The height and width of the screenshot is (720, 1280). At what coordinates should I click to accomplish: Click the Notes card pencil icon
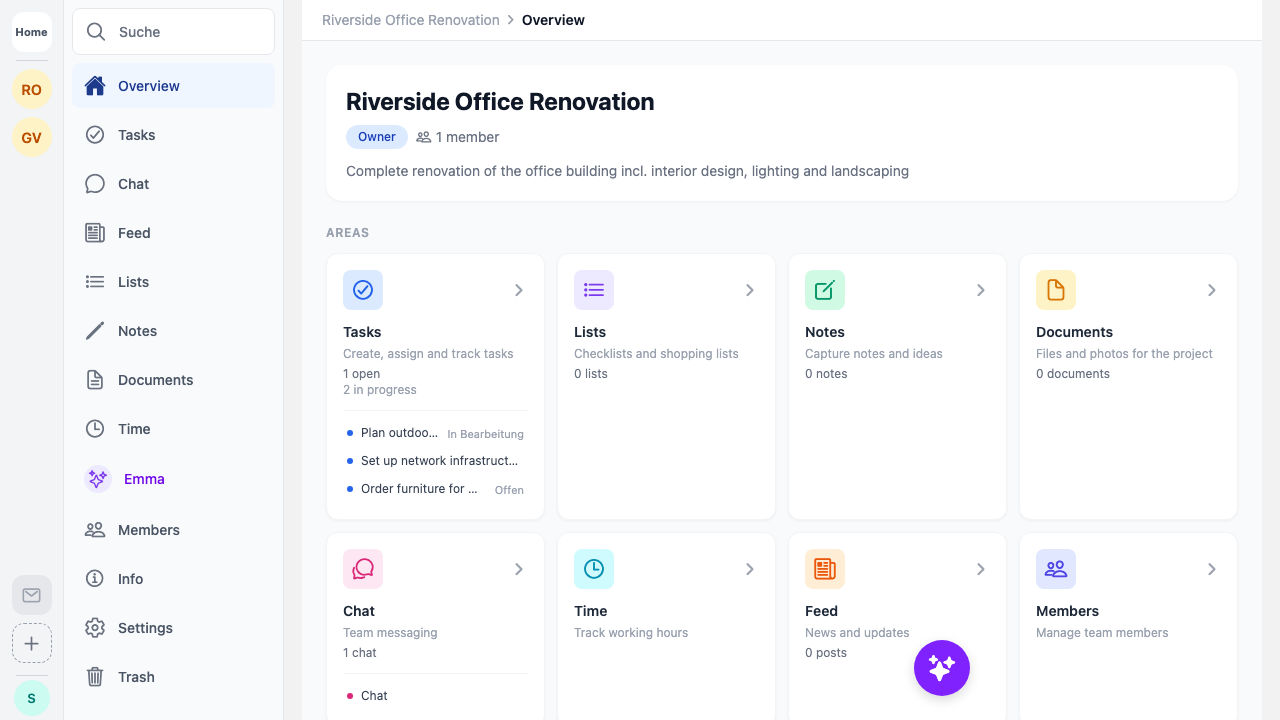pyautogui.click(x=824, y=290)
